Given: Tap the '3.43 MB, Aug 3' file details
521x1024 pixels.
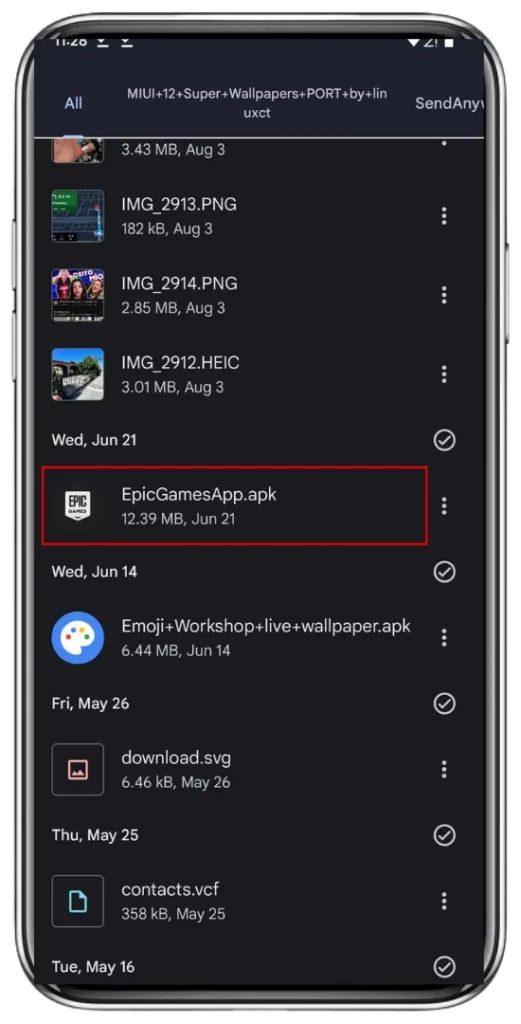Looking at the screenshot, I should pos(173,150).
